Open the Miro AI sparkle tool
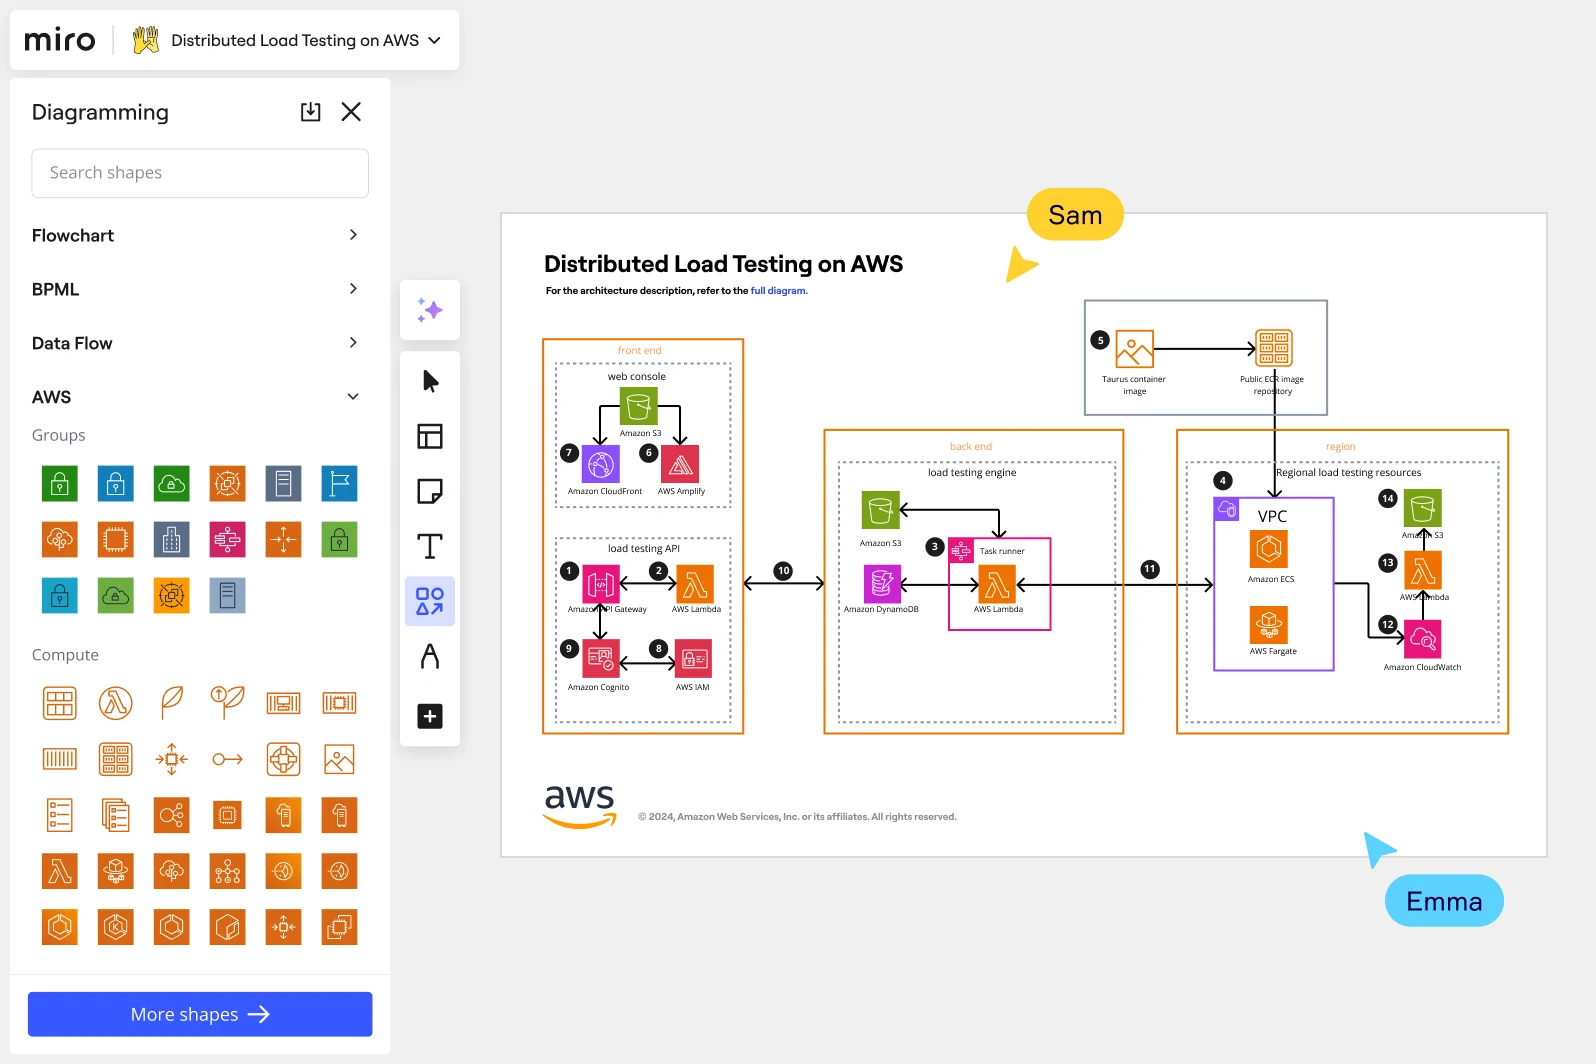Image resolution: width=1596 pixels, height=1064 pixels. point(430,310)
